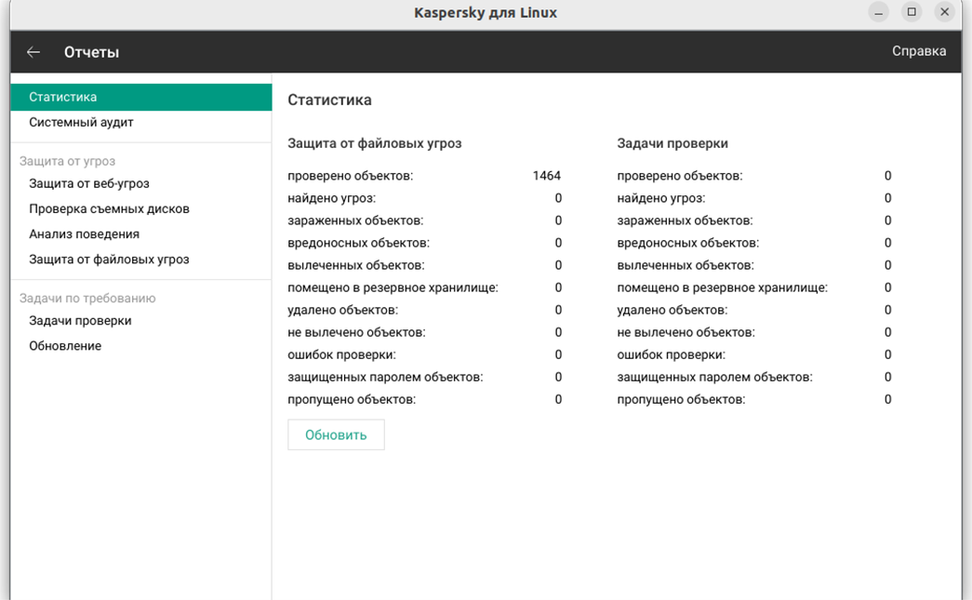The height and width of the screenshot is (600, 972).
Task: Click the Задачи проверки column heading
Action: click(672, 144)
